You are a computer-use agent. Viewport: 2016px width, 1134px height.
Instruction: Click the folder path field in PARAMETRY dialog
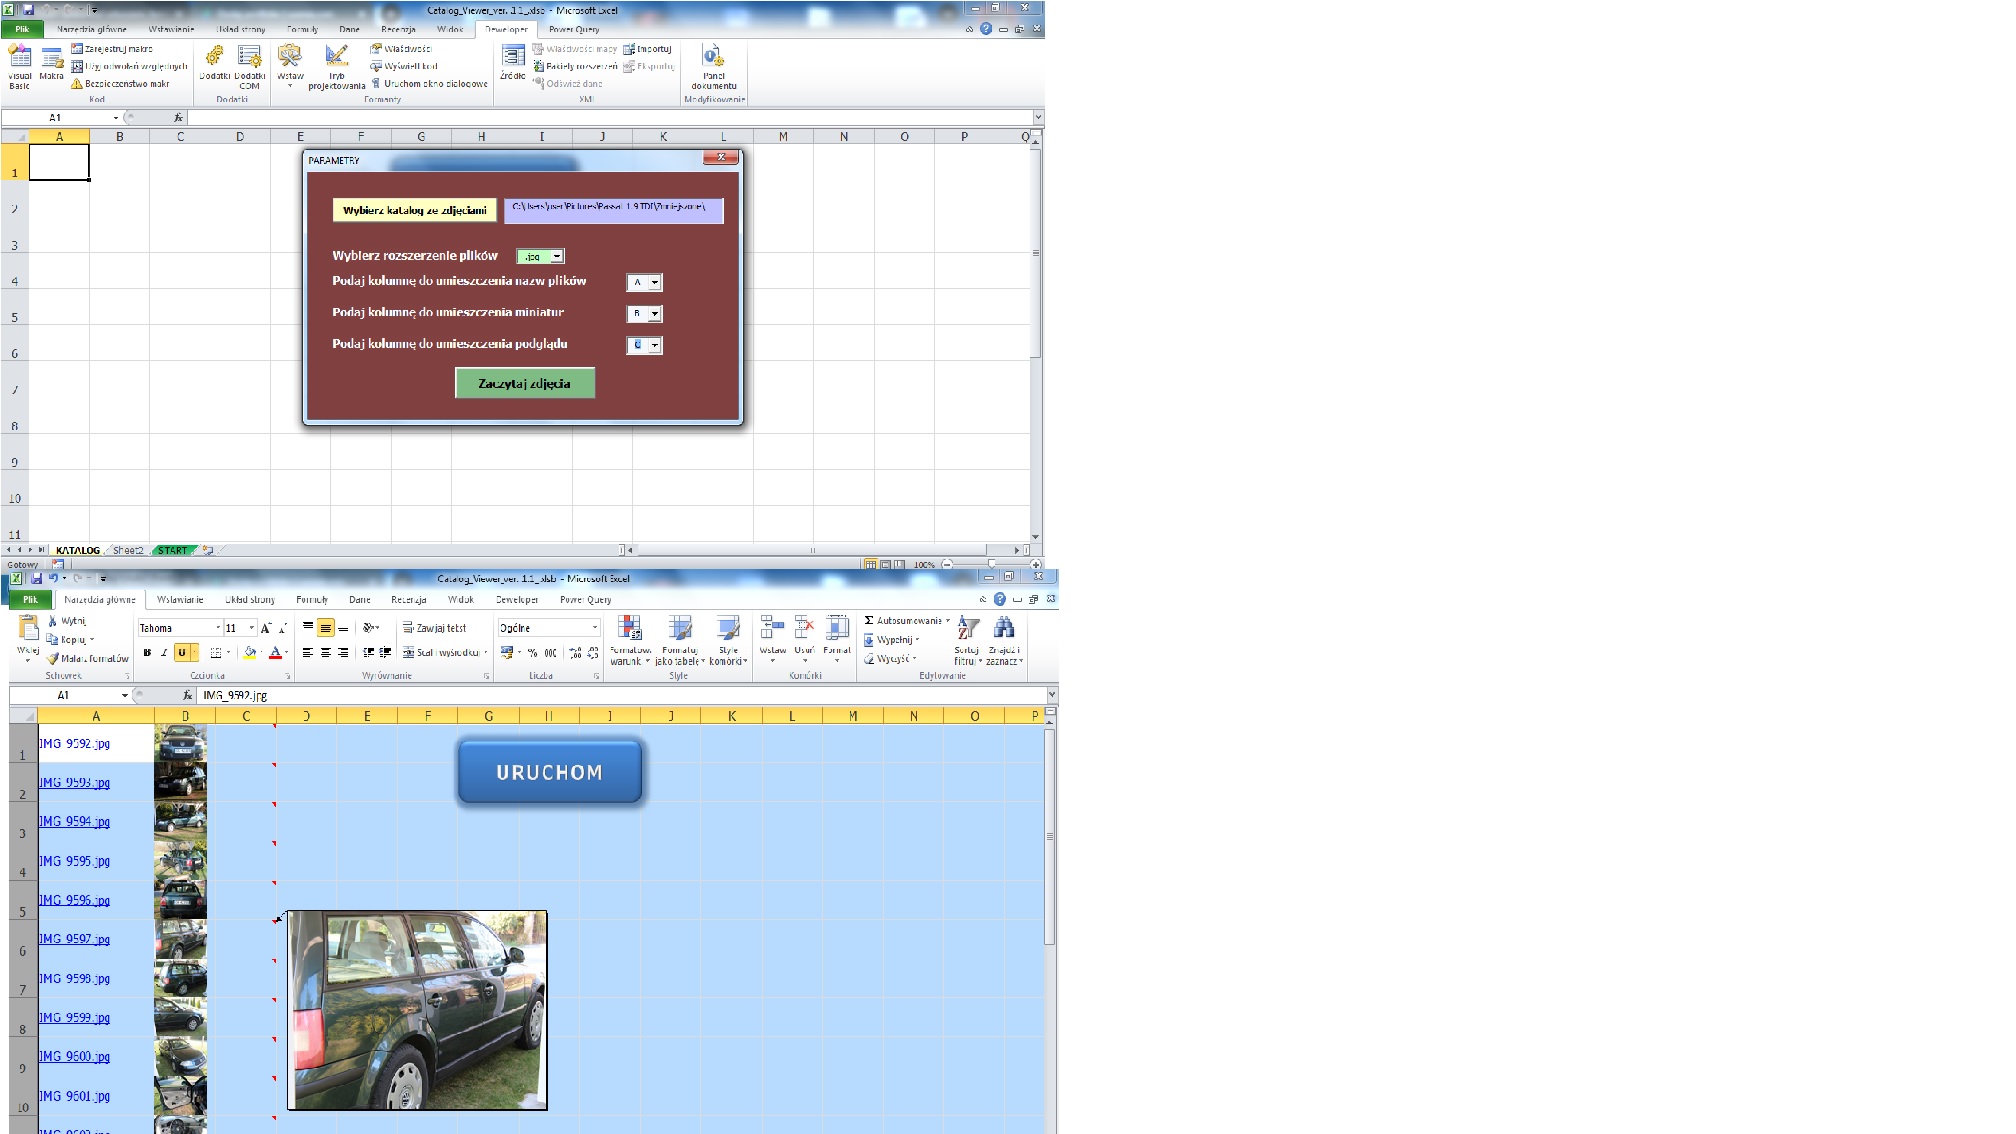(x=613, y=210)
